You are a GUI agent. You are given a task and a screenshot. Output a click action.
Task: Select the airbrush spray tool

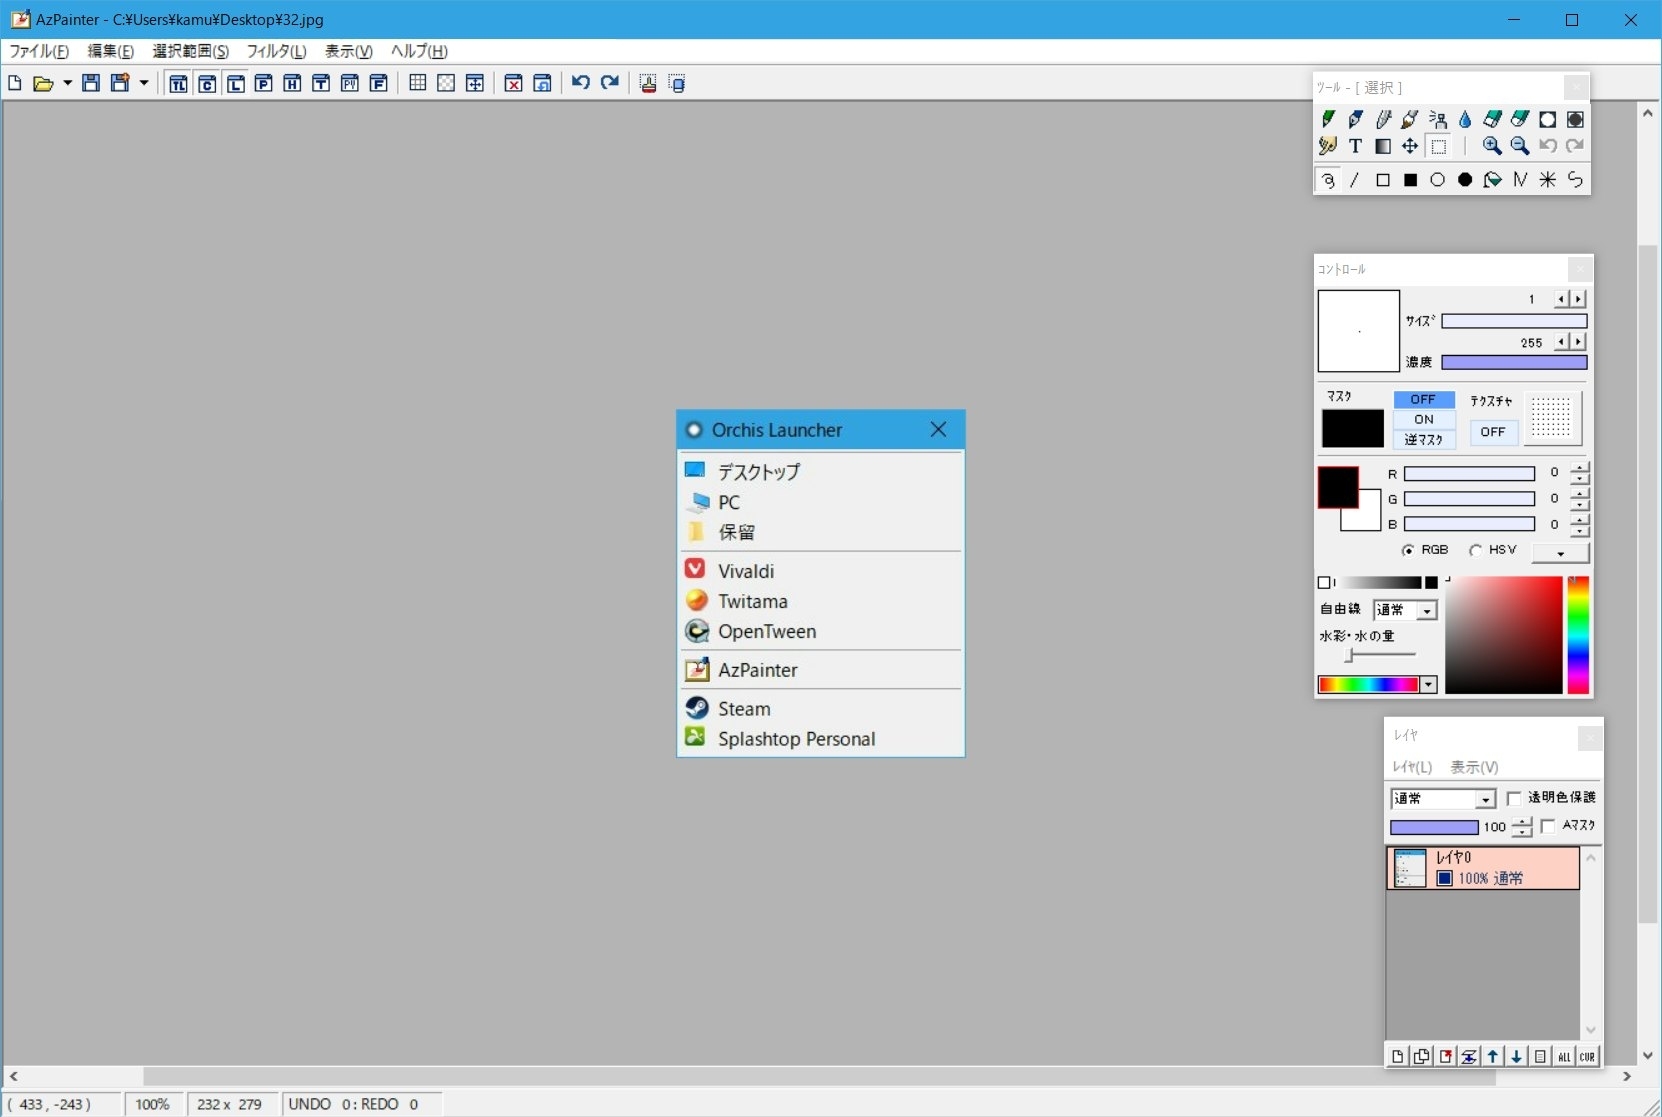click(1438, 120)
